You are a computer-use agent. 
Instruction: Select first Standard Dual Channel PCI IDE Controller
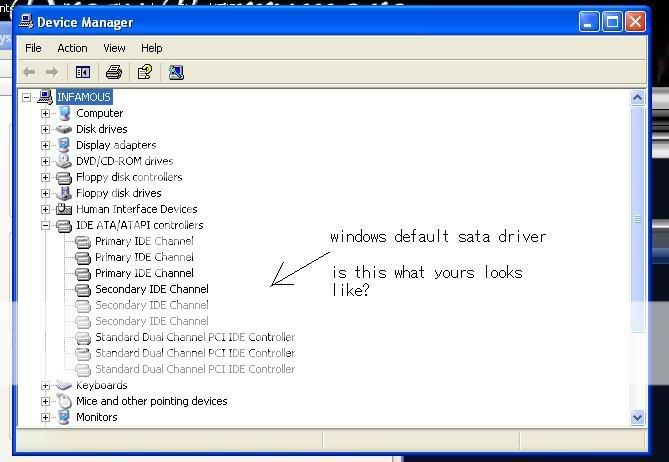[x=194, y=337]
